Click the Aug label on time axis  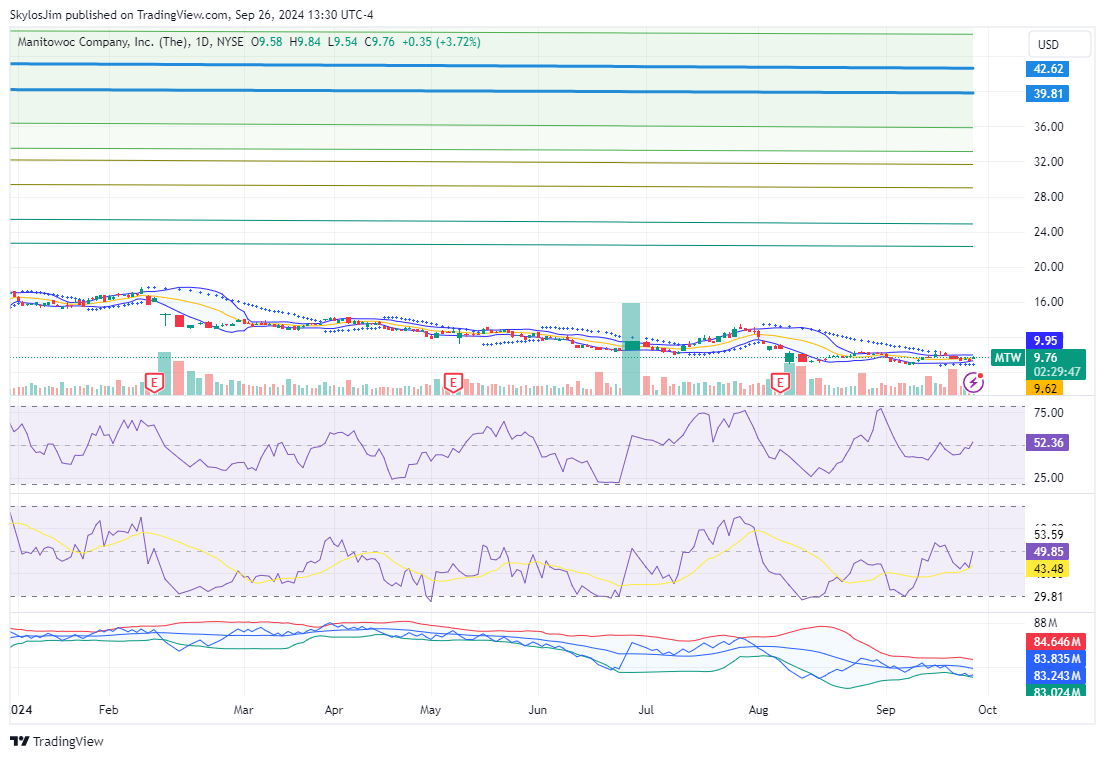pos(758,710)
